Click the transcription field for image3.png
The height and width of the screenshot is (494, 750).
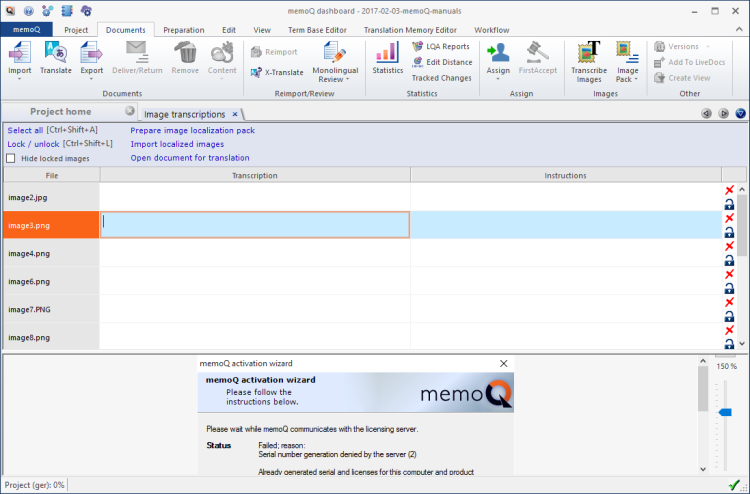255,225
